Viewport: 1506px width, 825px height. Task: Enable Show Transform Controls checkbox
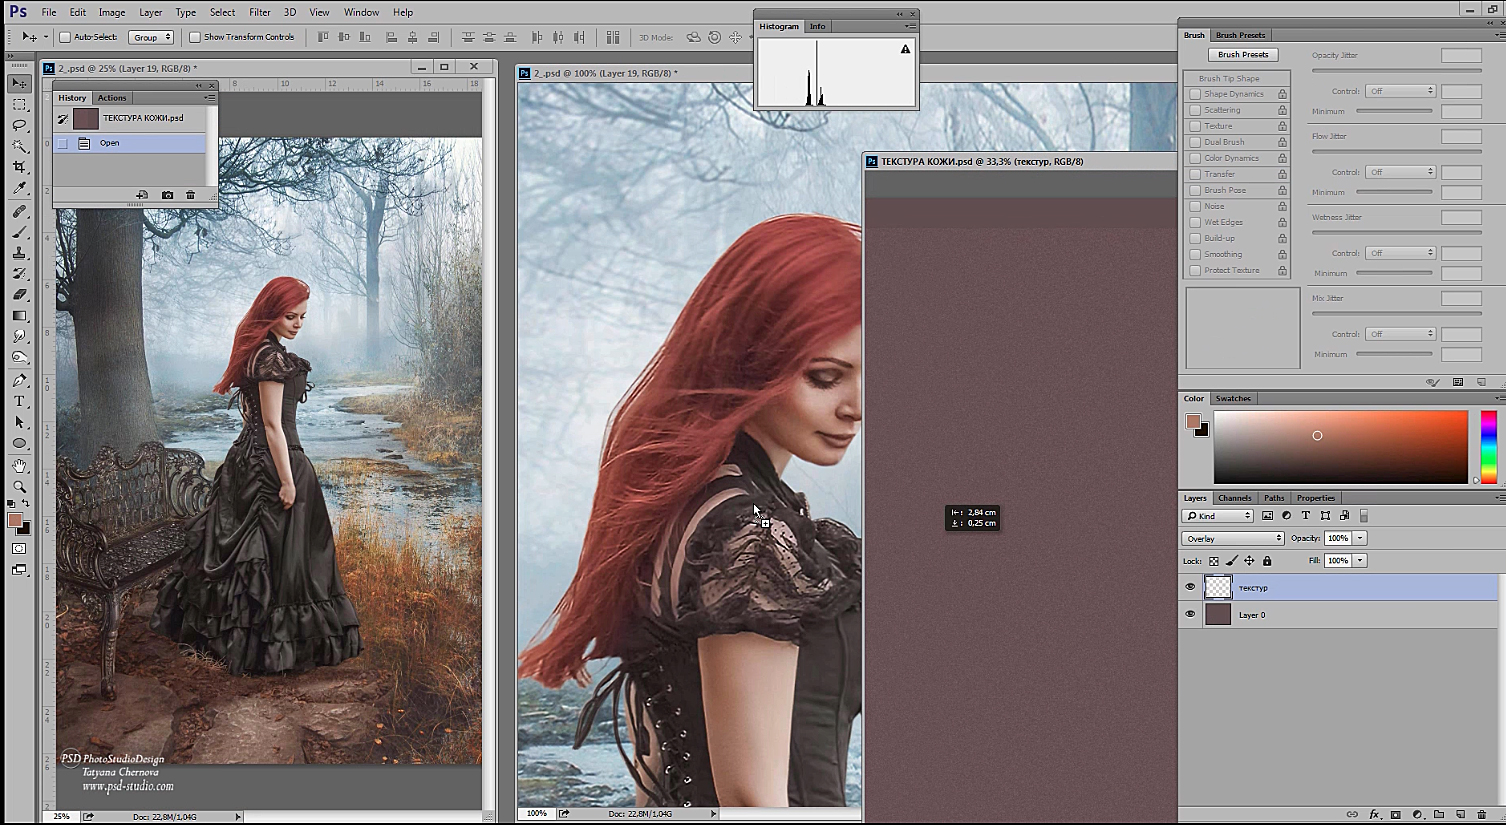(x=195, y=37)
